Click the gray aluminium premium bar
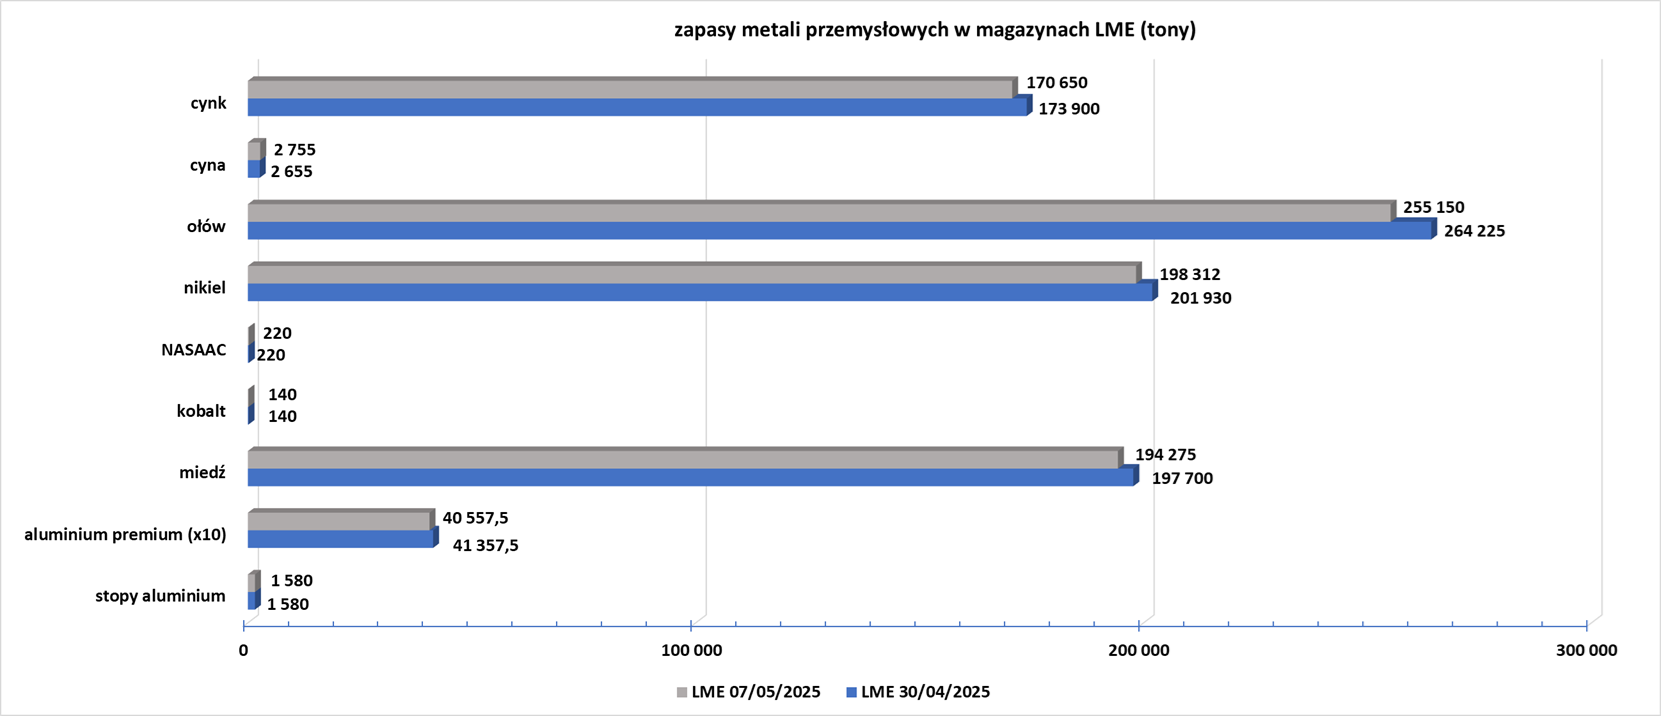Screen dimensions: 1661x716 point(341,520)
